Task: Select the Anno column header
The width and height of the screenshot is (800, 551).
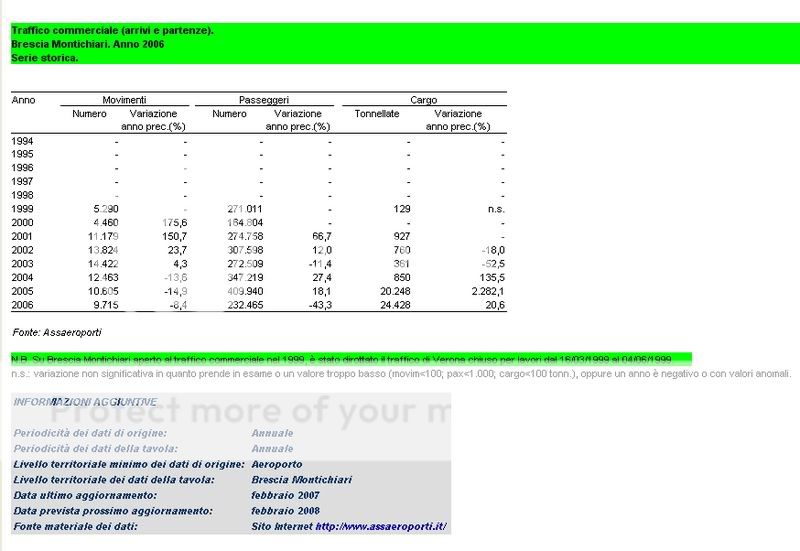Action: [x=23, y=100]
